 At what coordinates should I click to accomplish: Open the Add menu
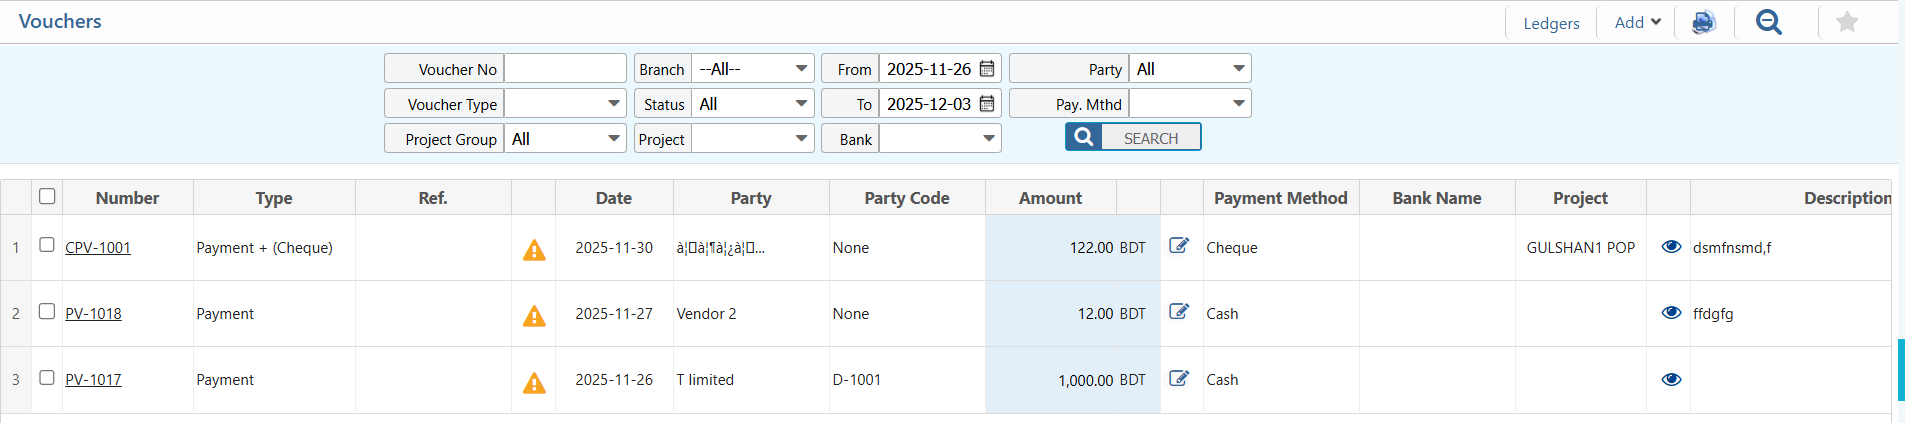(x=1637, y=22)
